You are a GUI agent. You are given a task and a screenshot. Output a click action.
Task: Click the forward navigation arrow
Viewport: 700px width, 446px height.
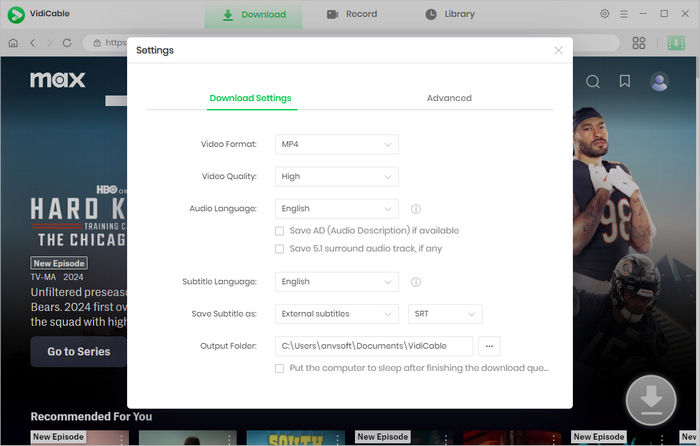pyautogui.click(x=50, y=43)
